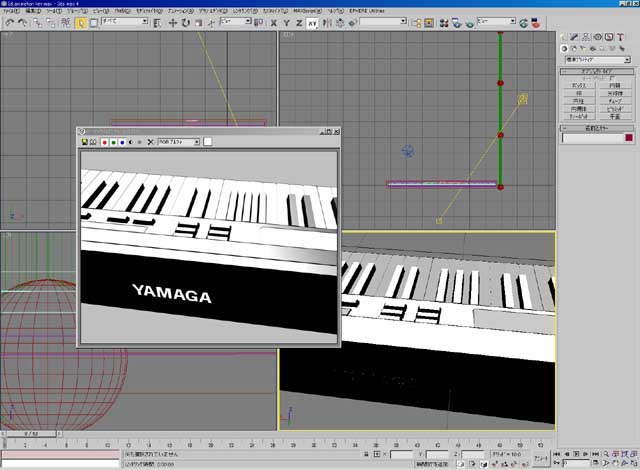Toggle green channel in render window
Image resolution: width=640 pixels, height=470 pixels.
pyautogui.click(x=113, y=142)
